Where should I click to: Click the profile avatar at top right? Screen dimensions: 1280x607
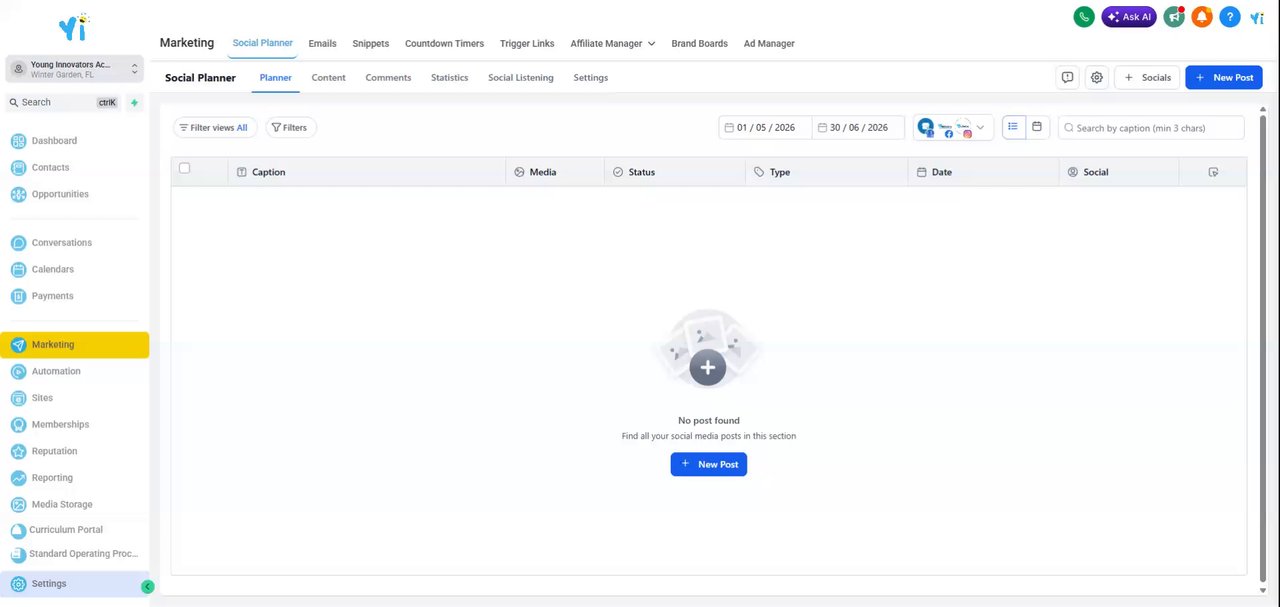point(1257,17)
